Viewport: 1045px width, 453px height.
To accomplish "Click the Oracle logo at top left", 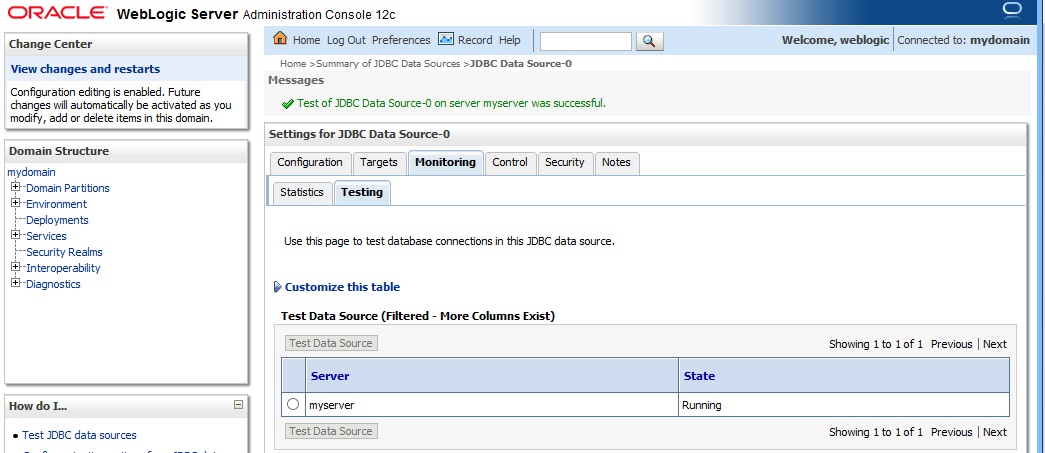I will (57, 13).
